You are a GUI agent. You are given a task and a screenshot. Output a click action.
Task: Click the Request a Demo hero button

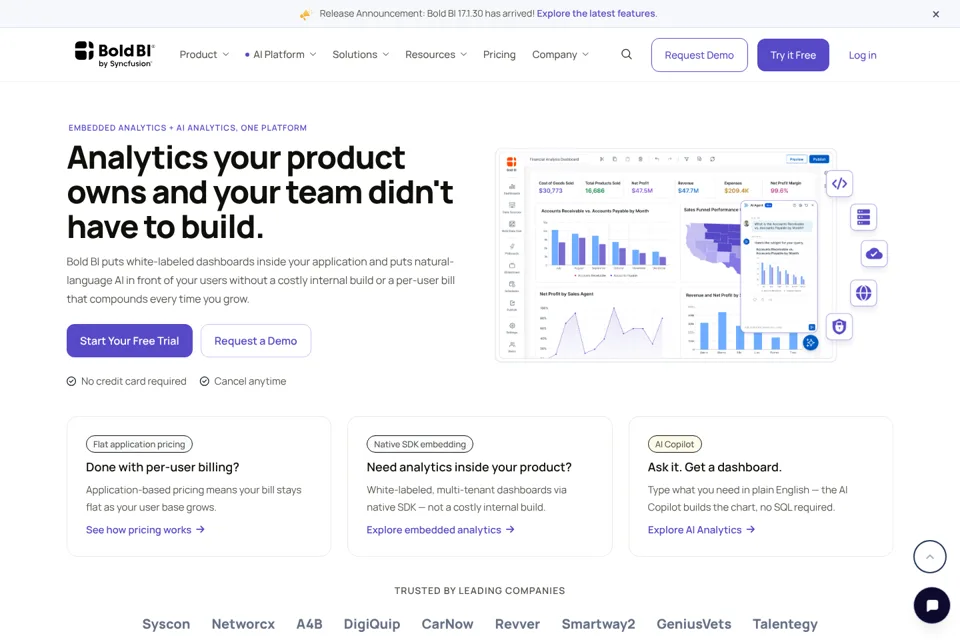[x=255, y=341]
